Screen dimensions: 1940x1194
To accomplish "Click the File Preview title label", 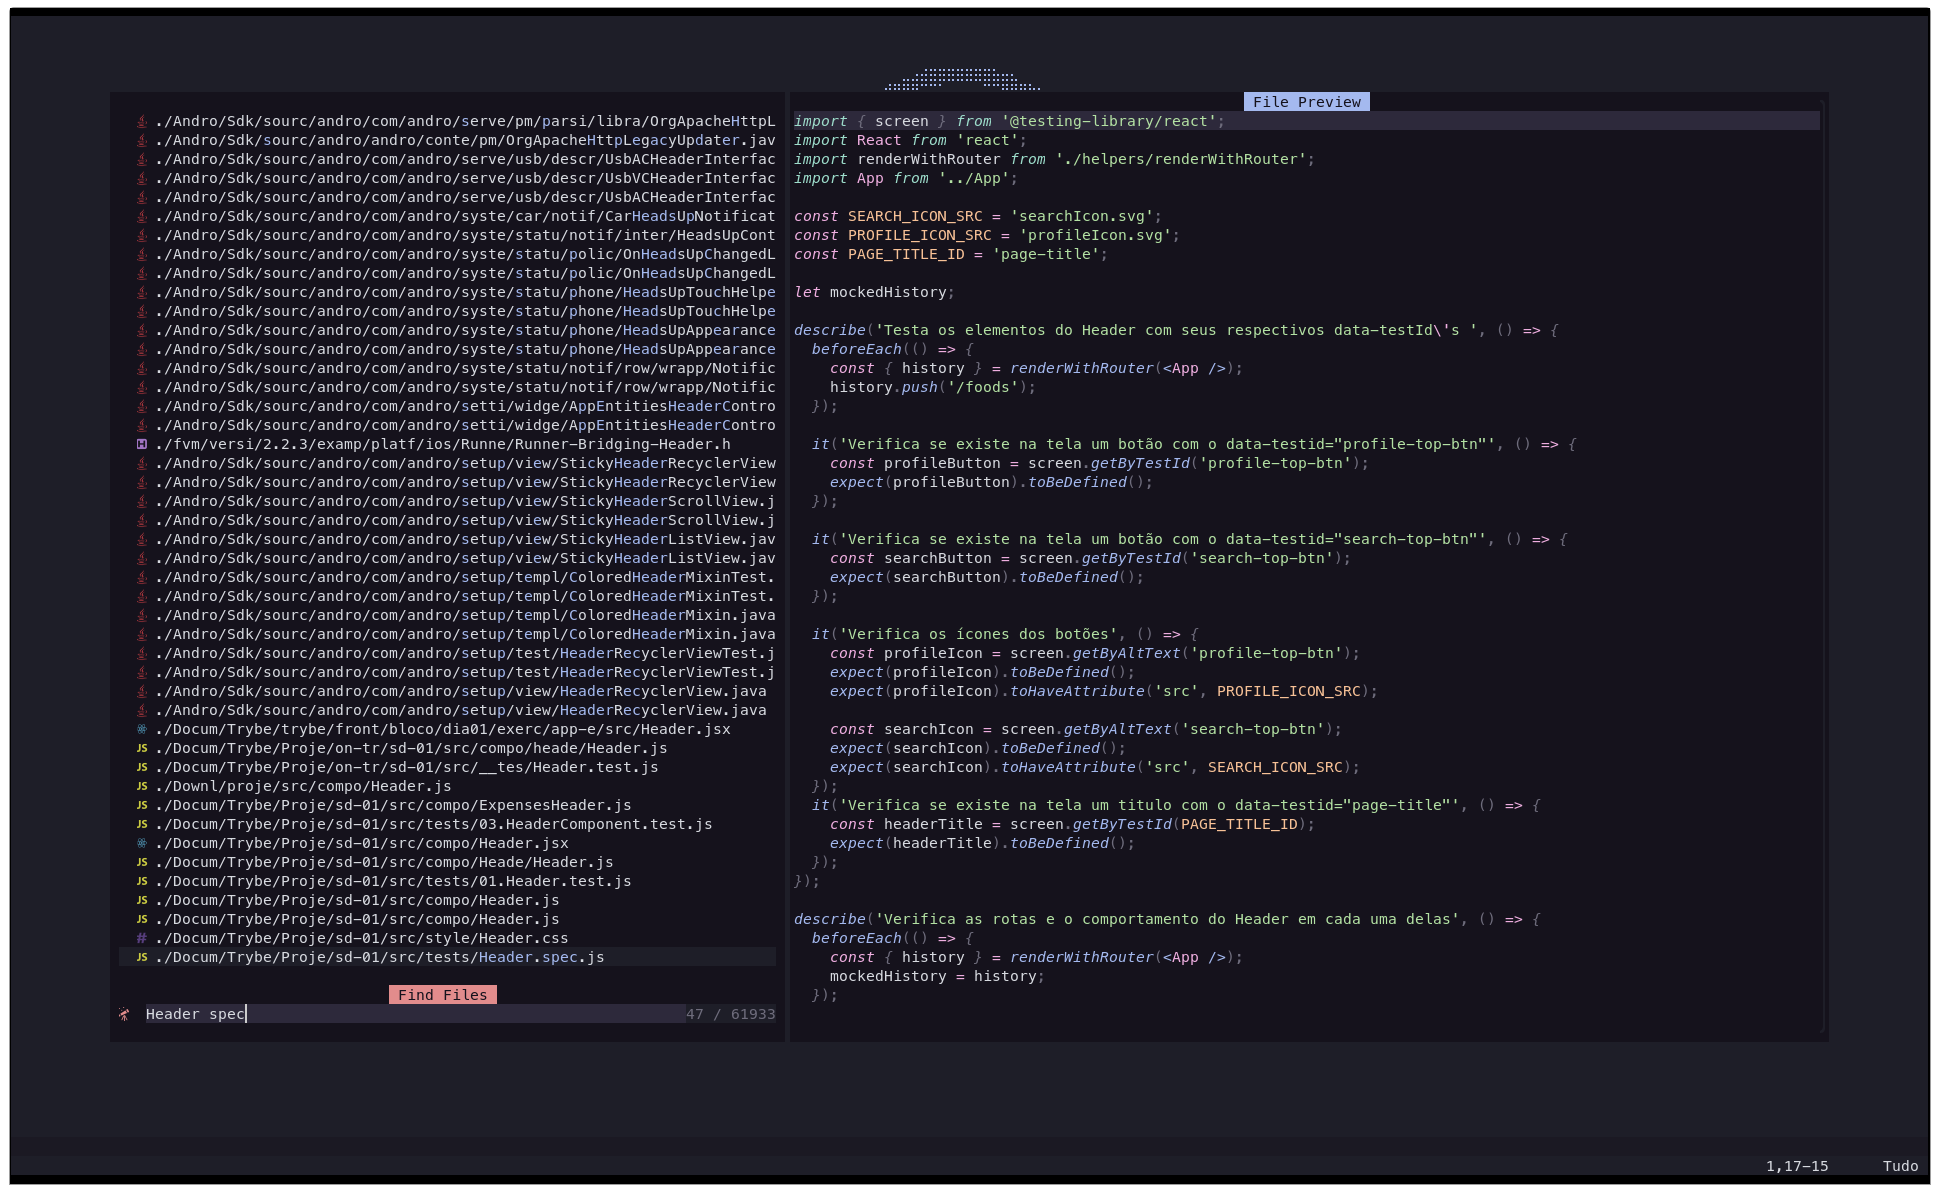I will coord(1306,102).
